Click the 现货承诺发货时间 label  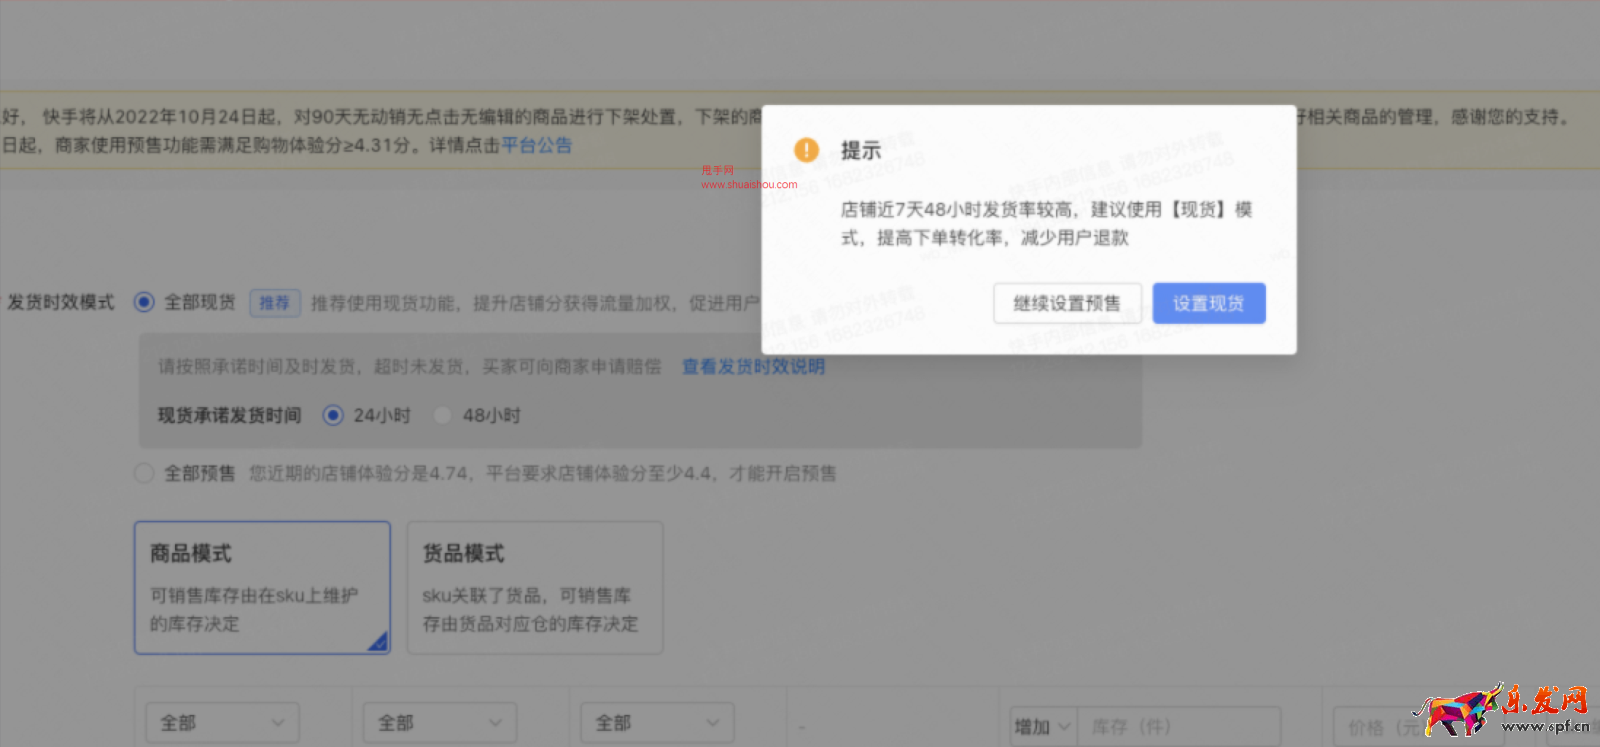pyautogui.click(x=229, y=415)
